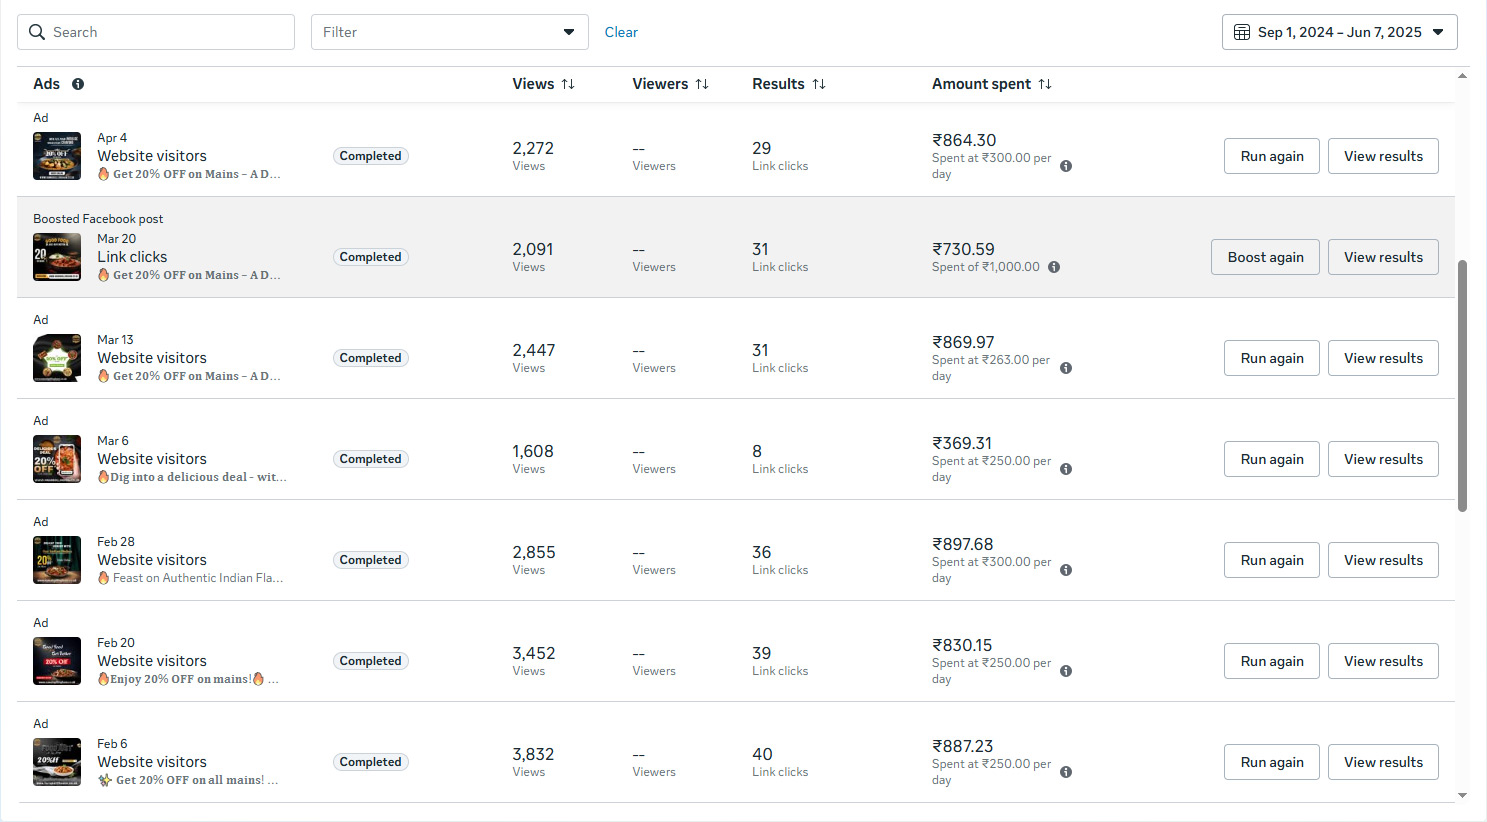Run again the Apr 4 ad

[x=1271, y=156]
